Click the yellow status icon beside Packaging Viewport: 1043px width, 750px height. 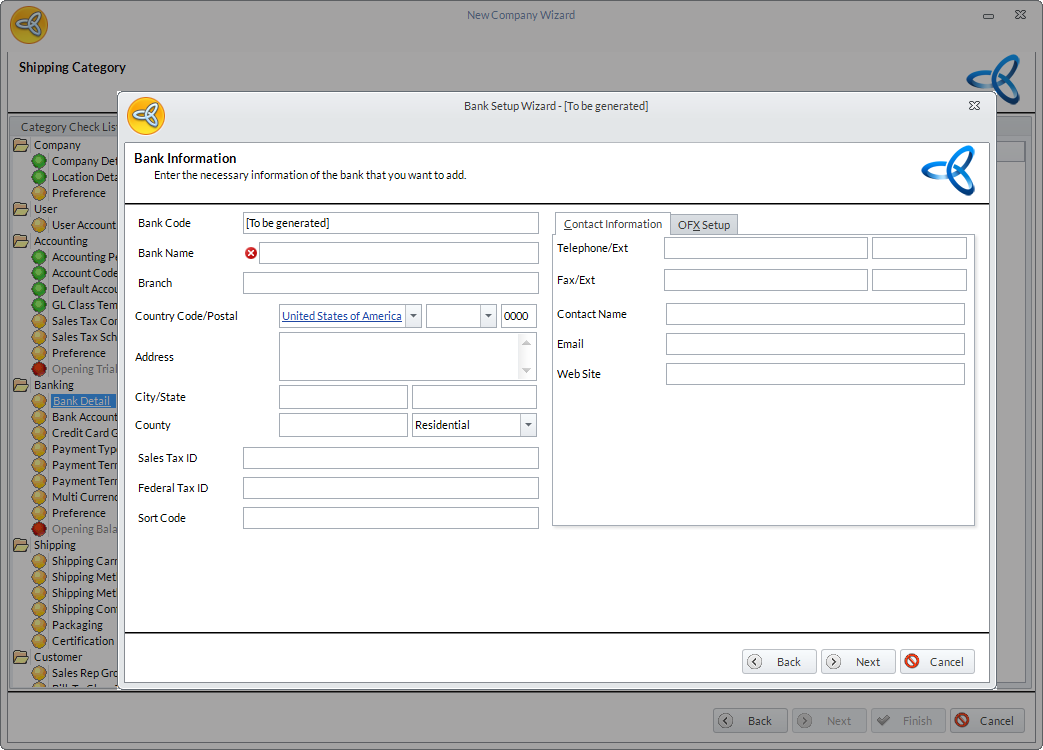[x=39, y=625]
